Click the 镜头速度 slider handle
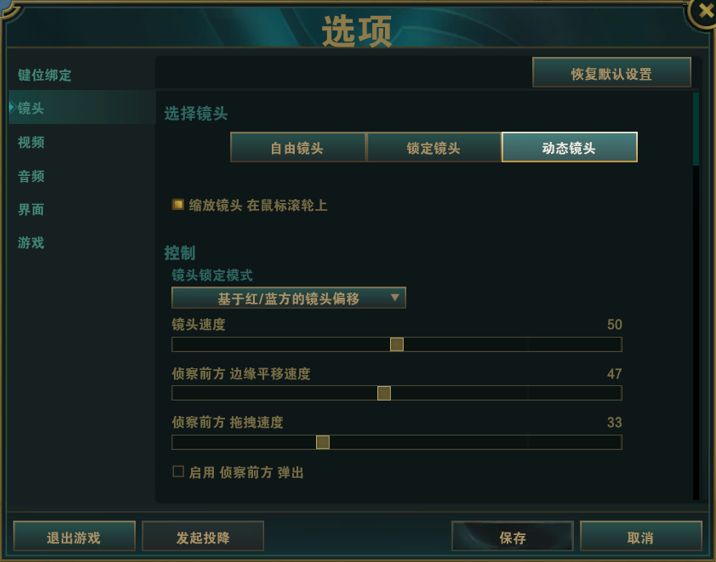Viewport: 716px width, 562px height. [397, 345]
